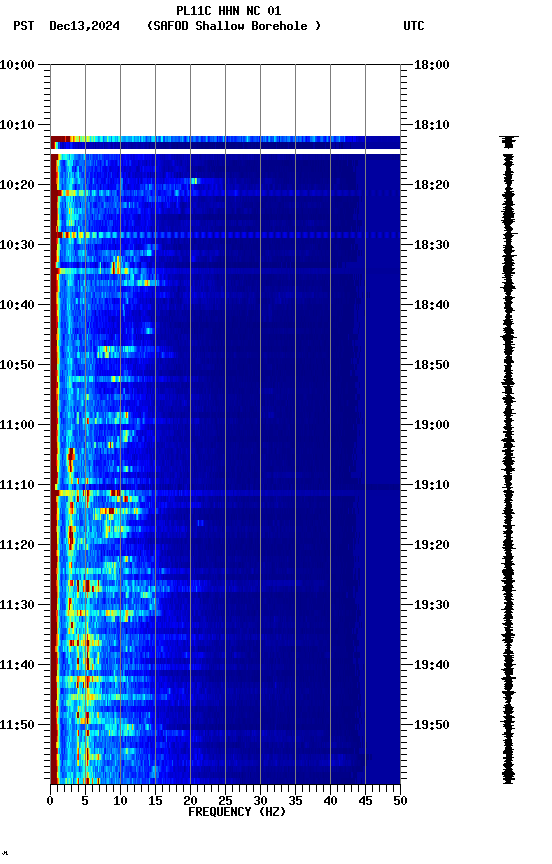Screen dimensions: 552x864
Task: Click the seismogram waveform trace beside the spectrogram
Action: tap(508, 460)
